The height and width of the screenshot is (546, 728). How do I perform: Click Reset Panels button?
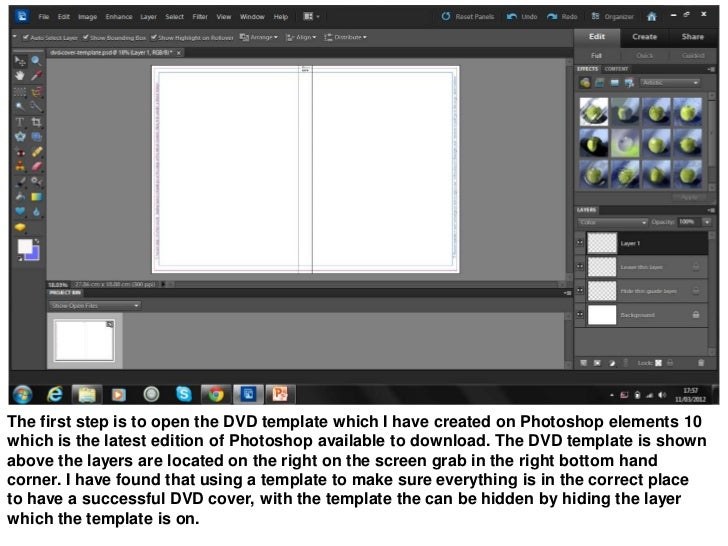point(468,17)
